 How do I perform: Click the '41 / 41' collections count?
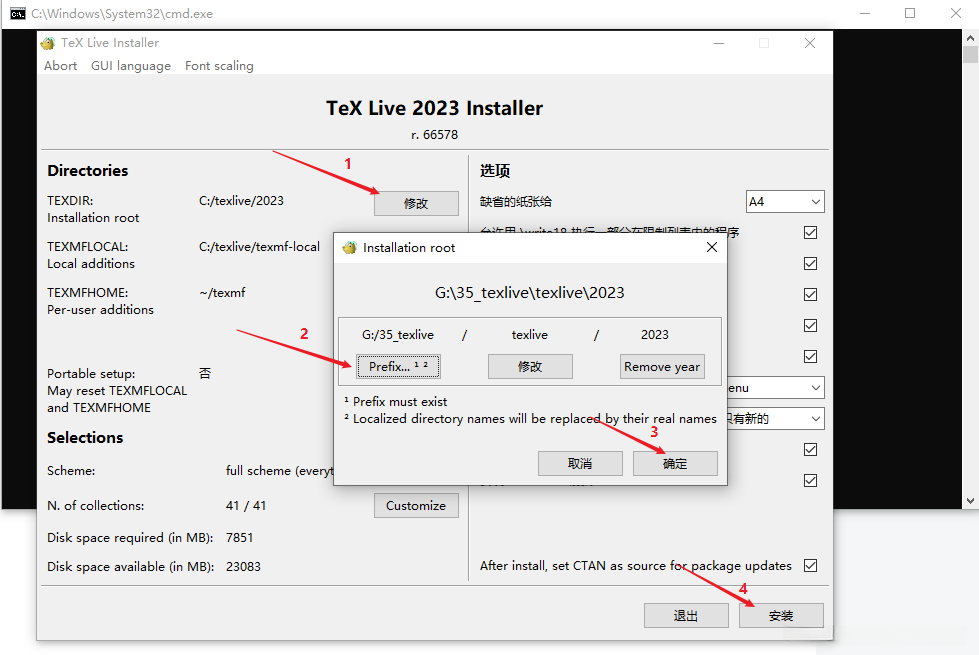(246, 506)
